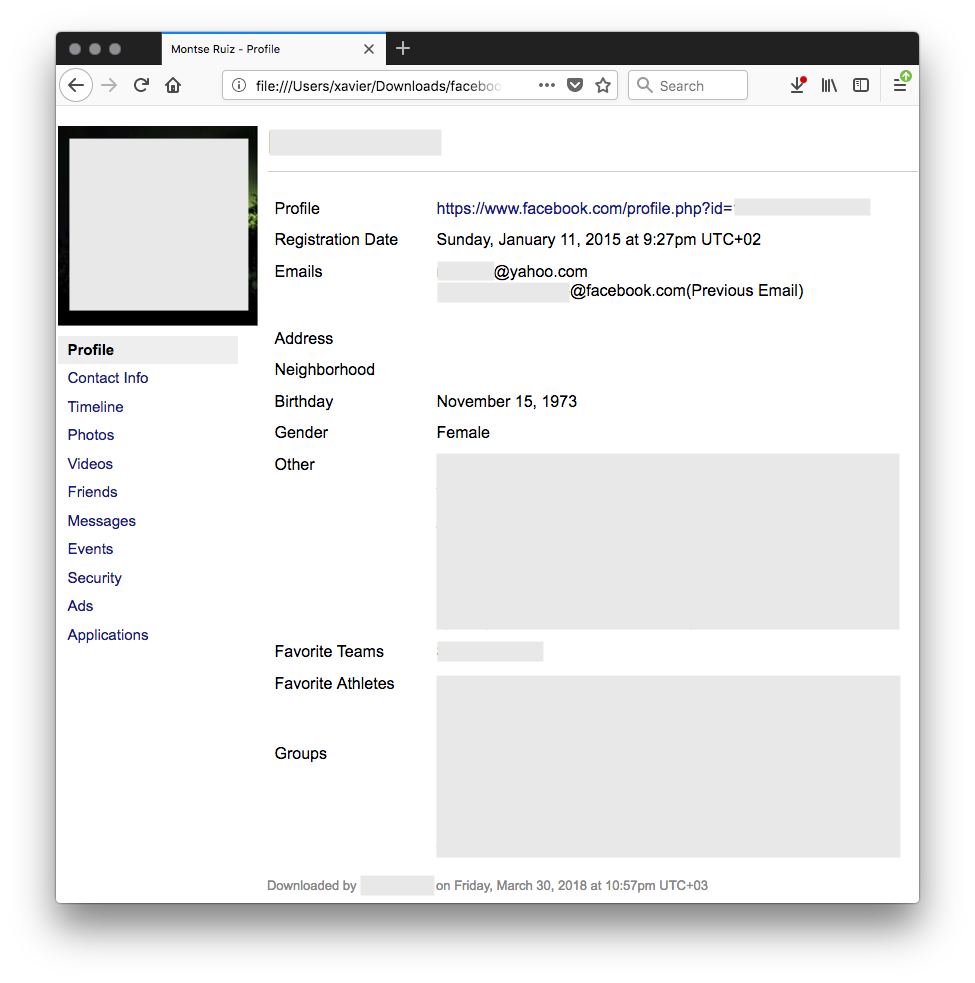Open the Security section

pyautogui.click(x=94, y=577)
